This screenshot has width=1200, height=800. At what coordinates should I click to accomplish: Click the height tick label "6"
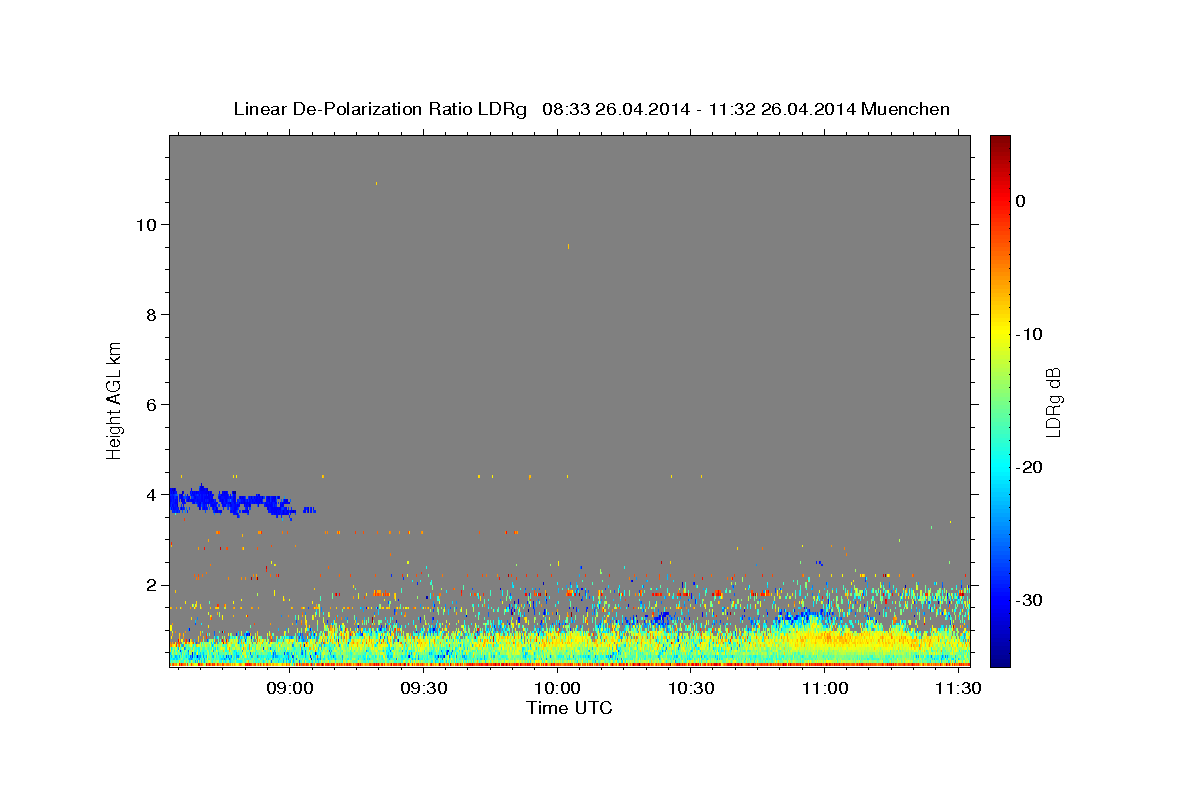pyautogui.click(x=149, y=404)
